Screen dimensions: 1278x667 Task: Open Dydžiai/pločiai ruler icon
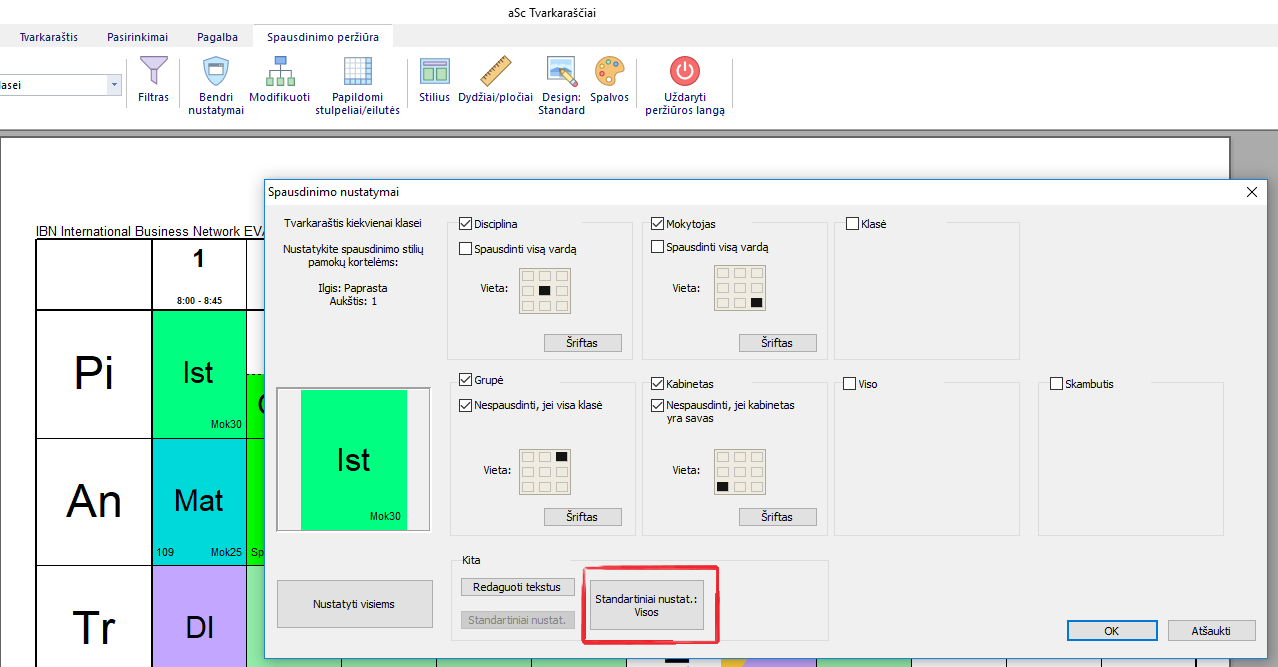click(x=495, y=72)
